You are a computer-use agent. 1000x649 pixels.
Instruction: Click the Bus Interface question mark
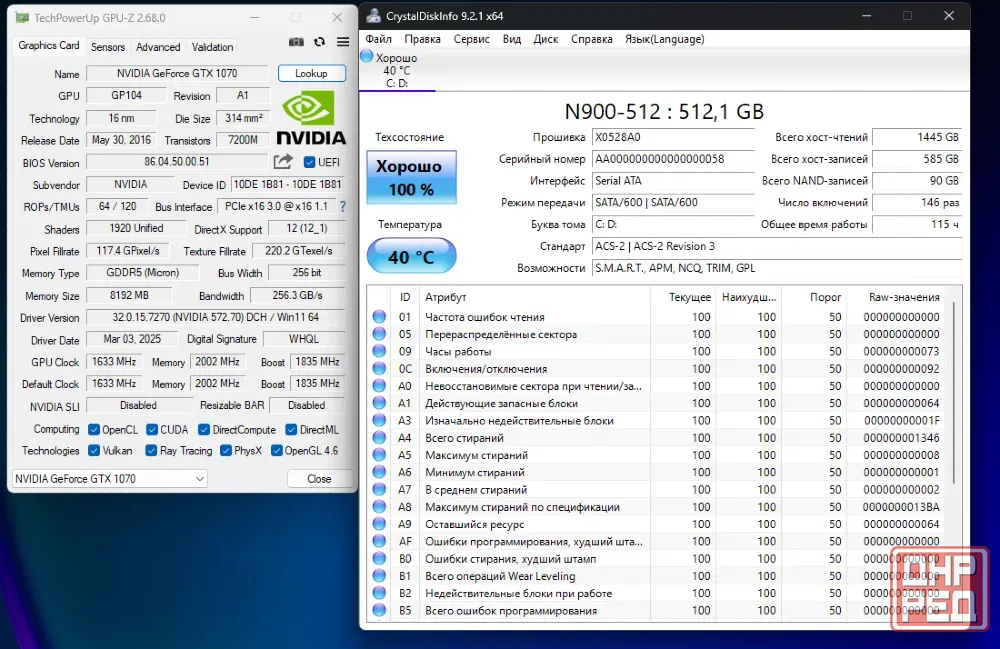[x=343, y=207]
